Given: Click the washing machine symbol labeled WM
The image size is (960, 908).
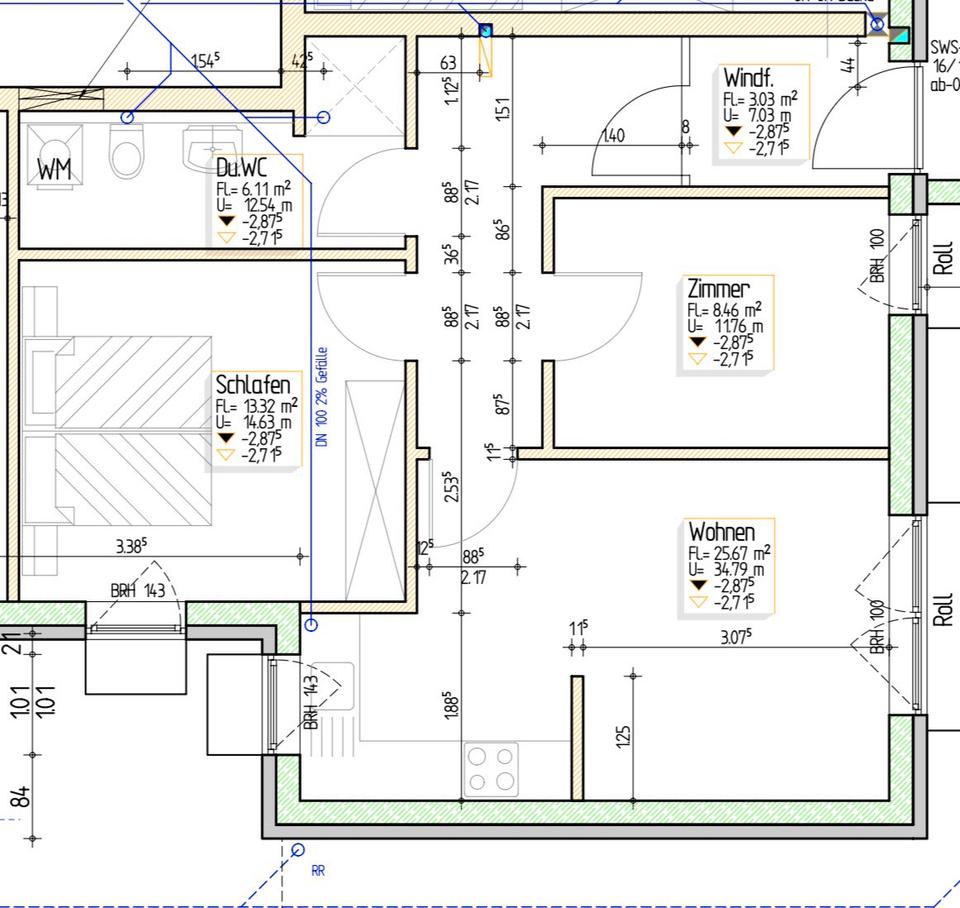Looking at the screenshot, I should click(x=54, y=168).
